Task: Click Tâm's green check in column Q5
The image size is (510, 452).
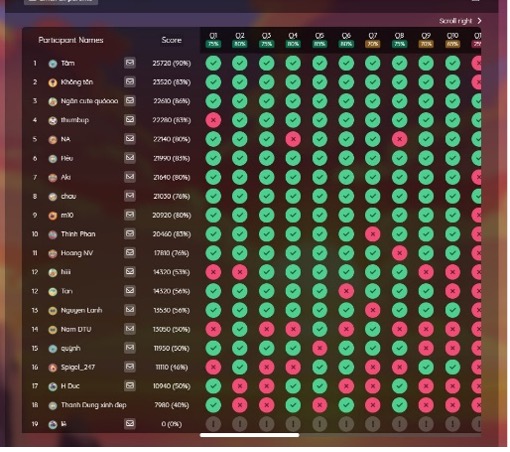Action: point(320,63)
